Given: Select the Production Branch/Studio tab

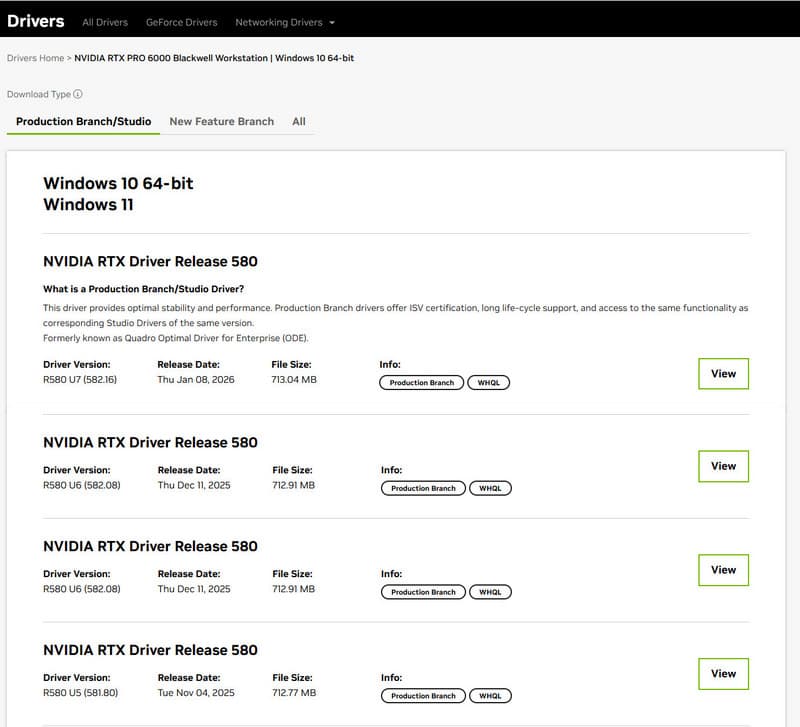Looking at the screenshot, I should coord(83,121).
